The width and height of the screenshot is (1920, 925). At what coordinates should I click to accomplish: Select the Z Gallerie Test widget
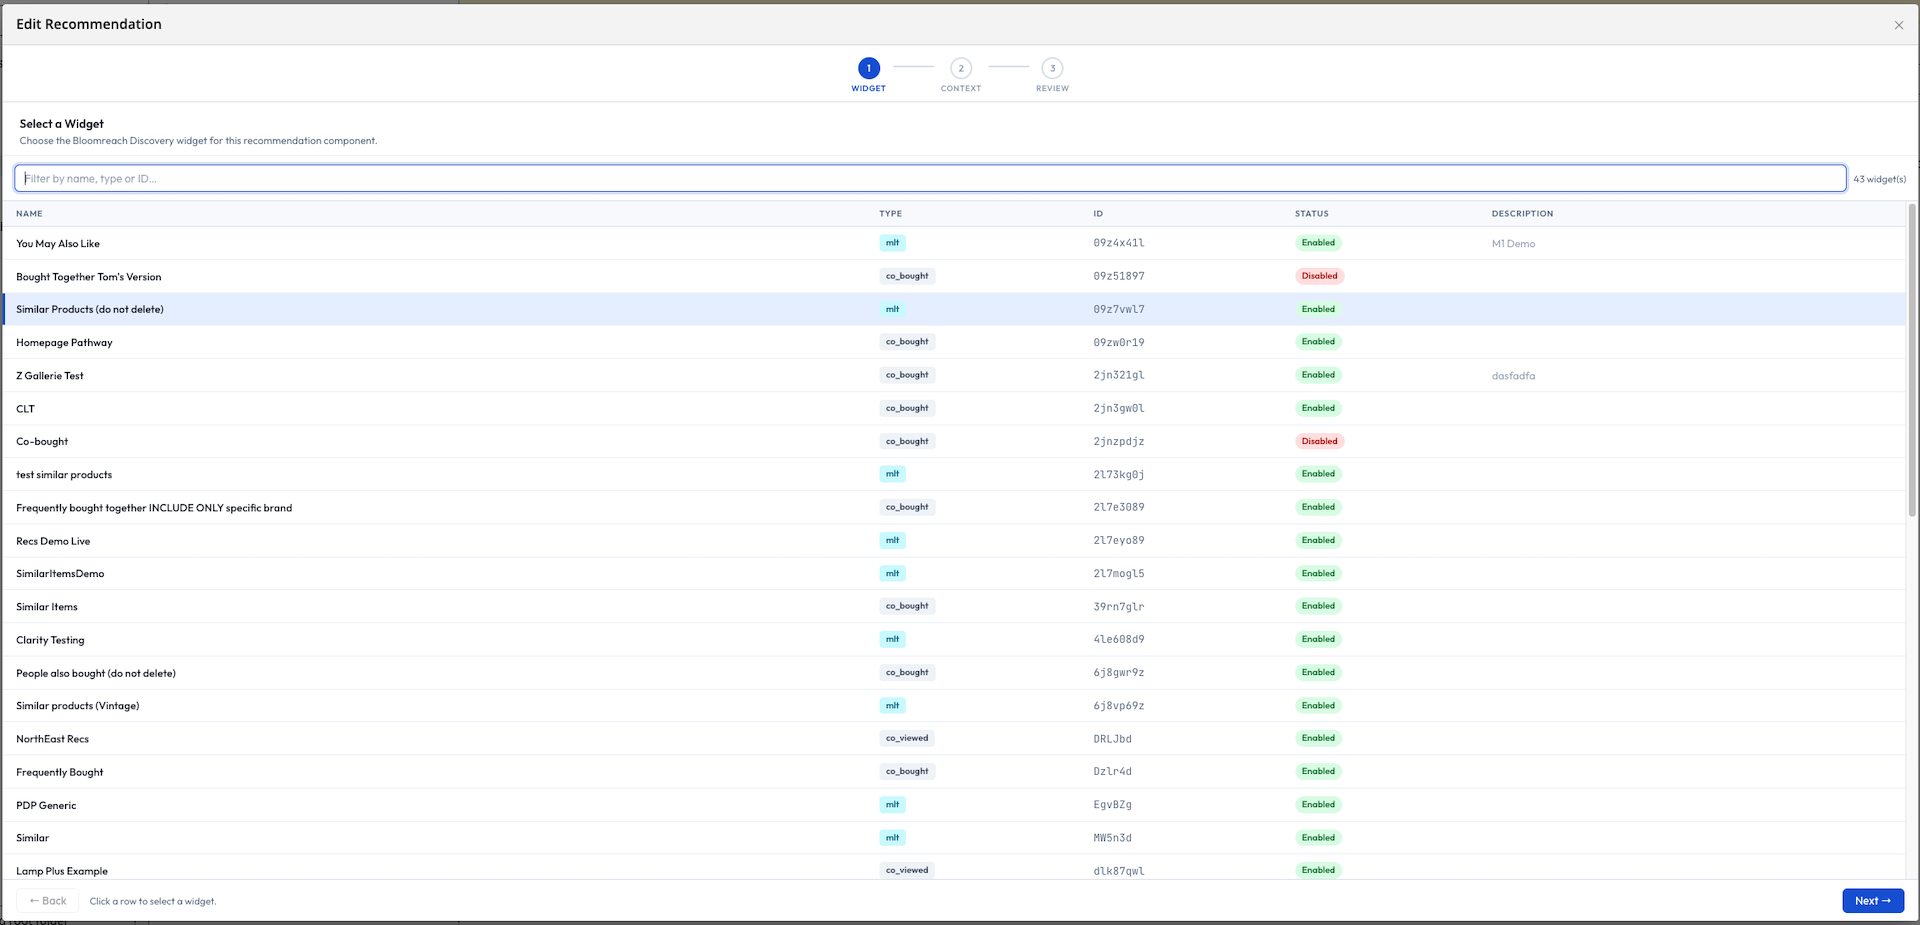(x=954, y=375)
